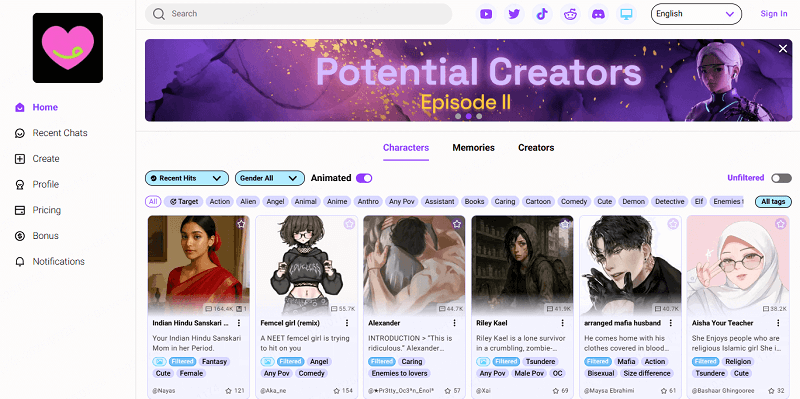Viewport: 800px width, 399px height.
Task: Favorite the Aisha Your Teacher card star
Action: click(x=781, y=223)
